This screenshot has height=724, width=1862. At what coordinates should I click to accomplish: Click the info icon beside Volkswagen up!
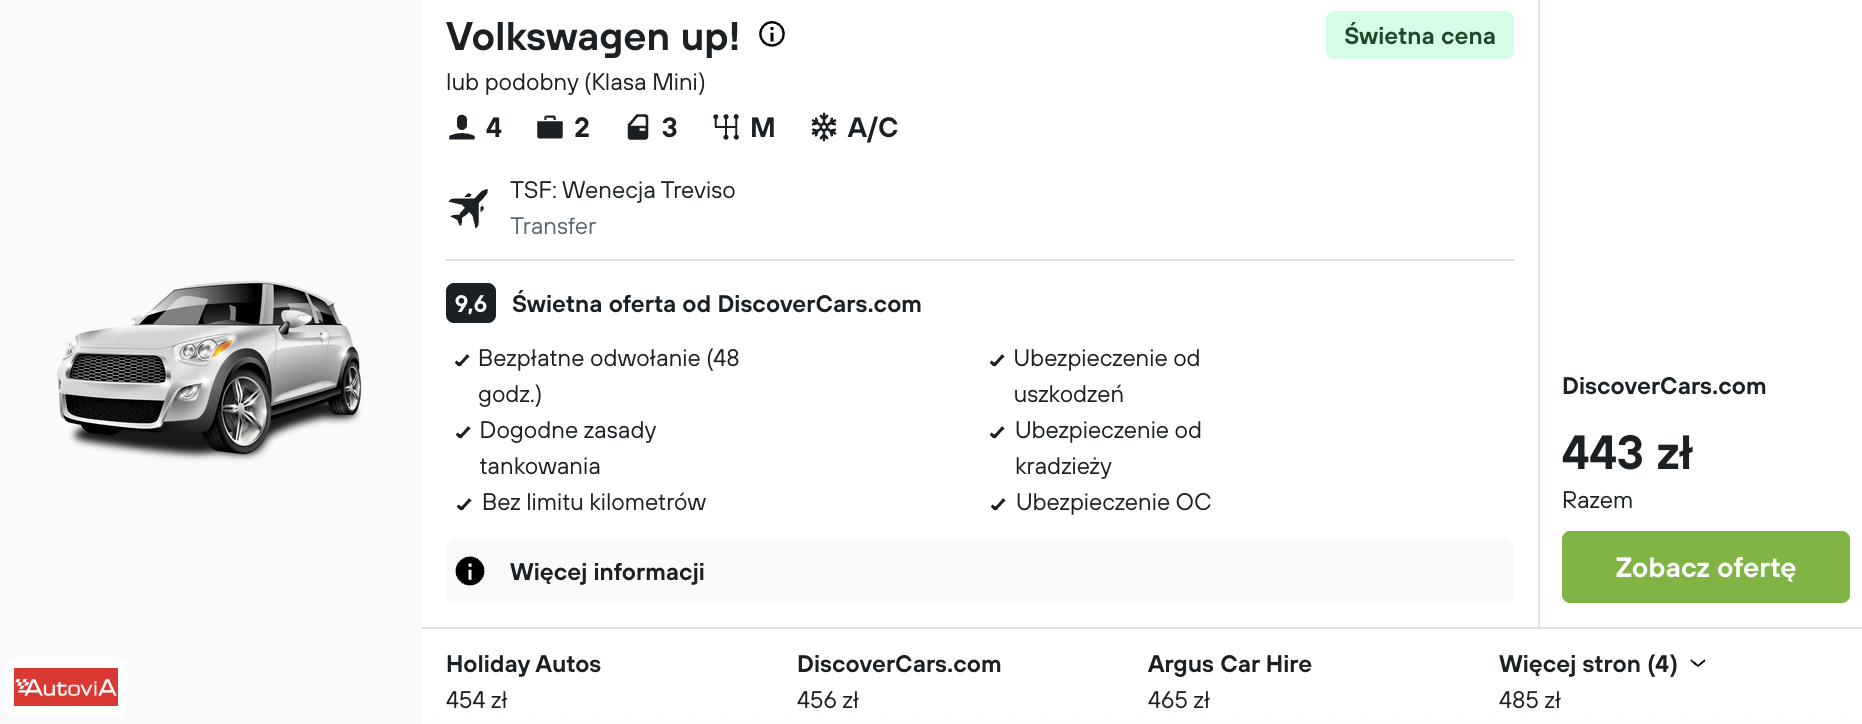coord(772,35)
